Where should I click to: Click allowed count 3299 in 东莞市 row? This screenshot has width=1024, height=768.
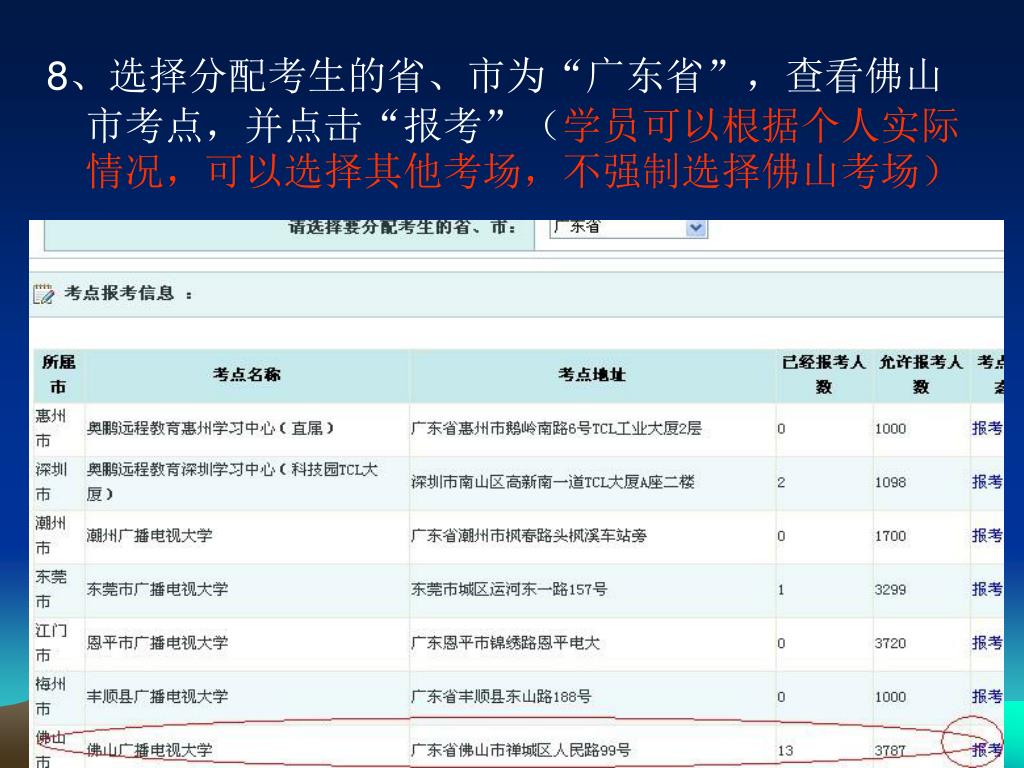tap(891, 589)
